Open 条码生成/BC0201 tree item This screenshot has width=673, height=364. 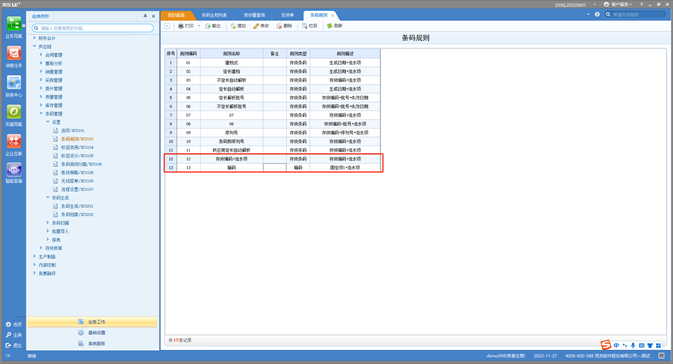pyautogui.click(x=77, y=206)
